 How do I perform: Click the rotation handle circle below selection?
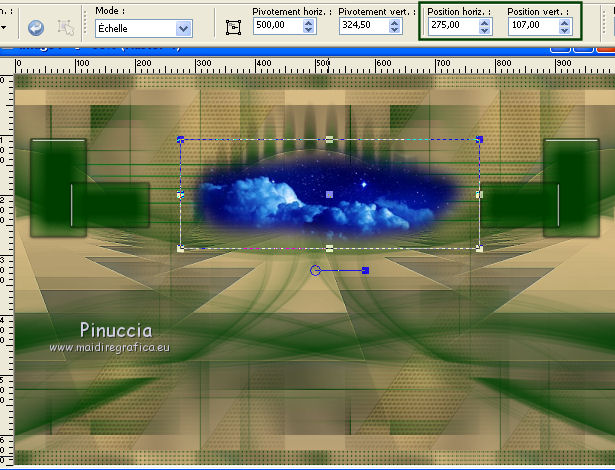tap(315, 270)
